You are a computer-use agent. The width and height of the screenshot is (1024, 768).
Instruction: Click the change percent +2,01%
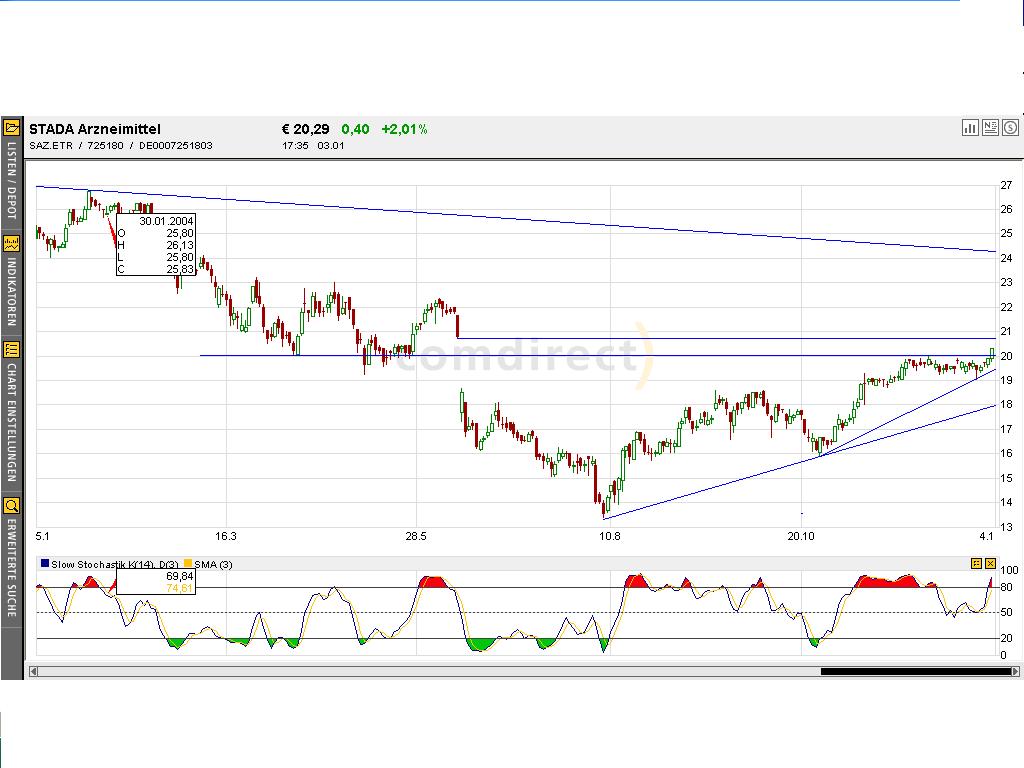tap(404, 129)
